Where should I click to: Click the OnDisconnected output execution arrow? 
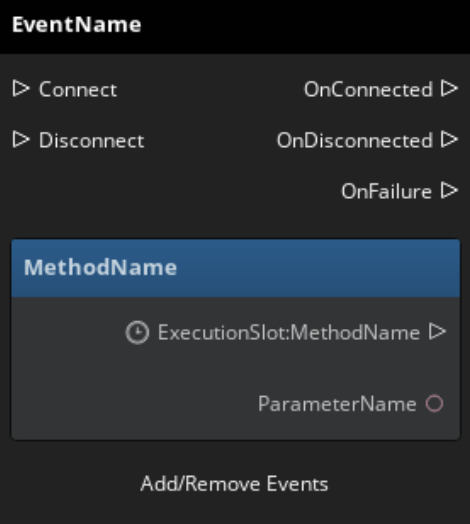[449, 139]
